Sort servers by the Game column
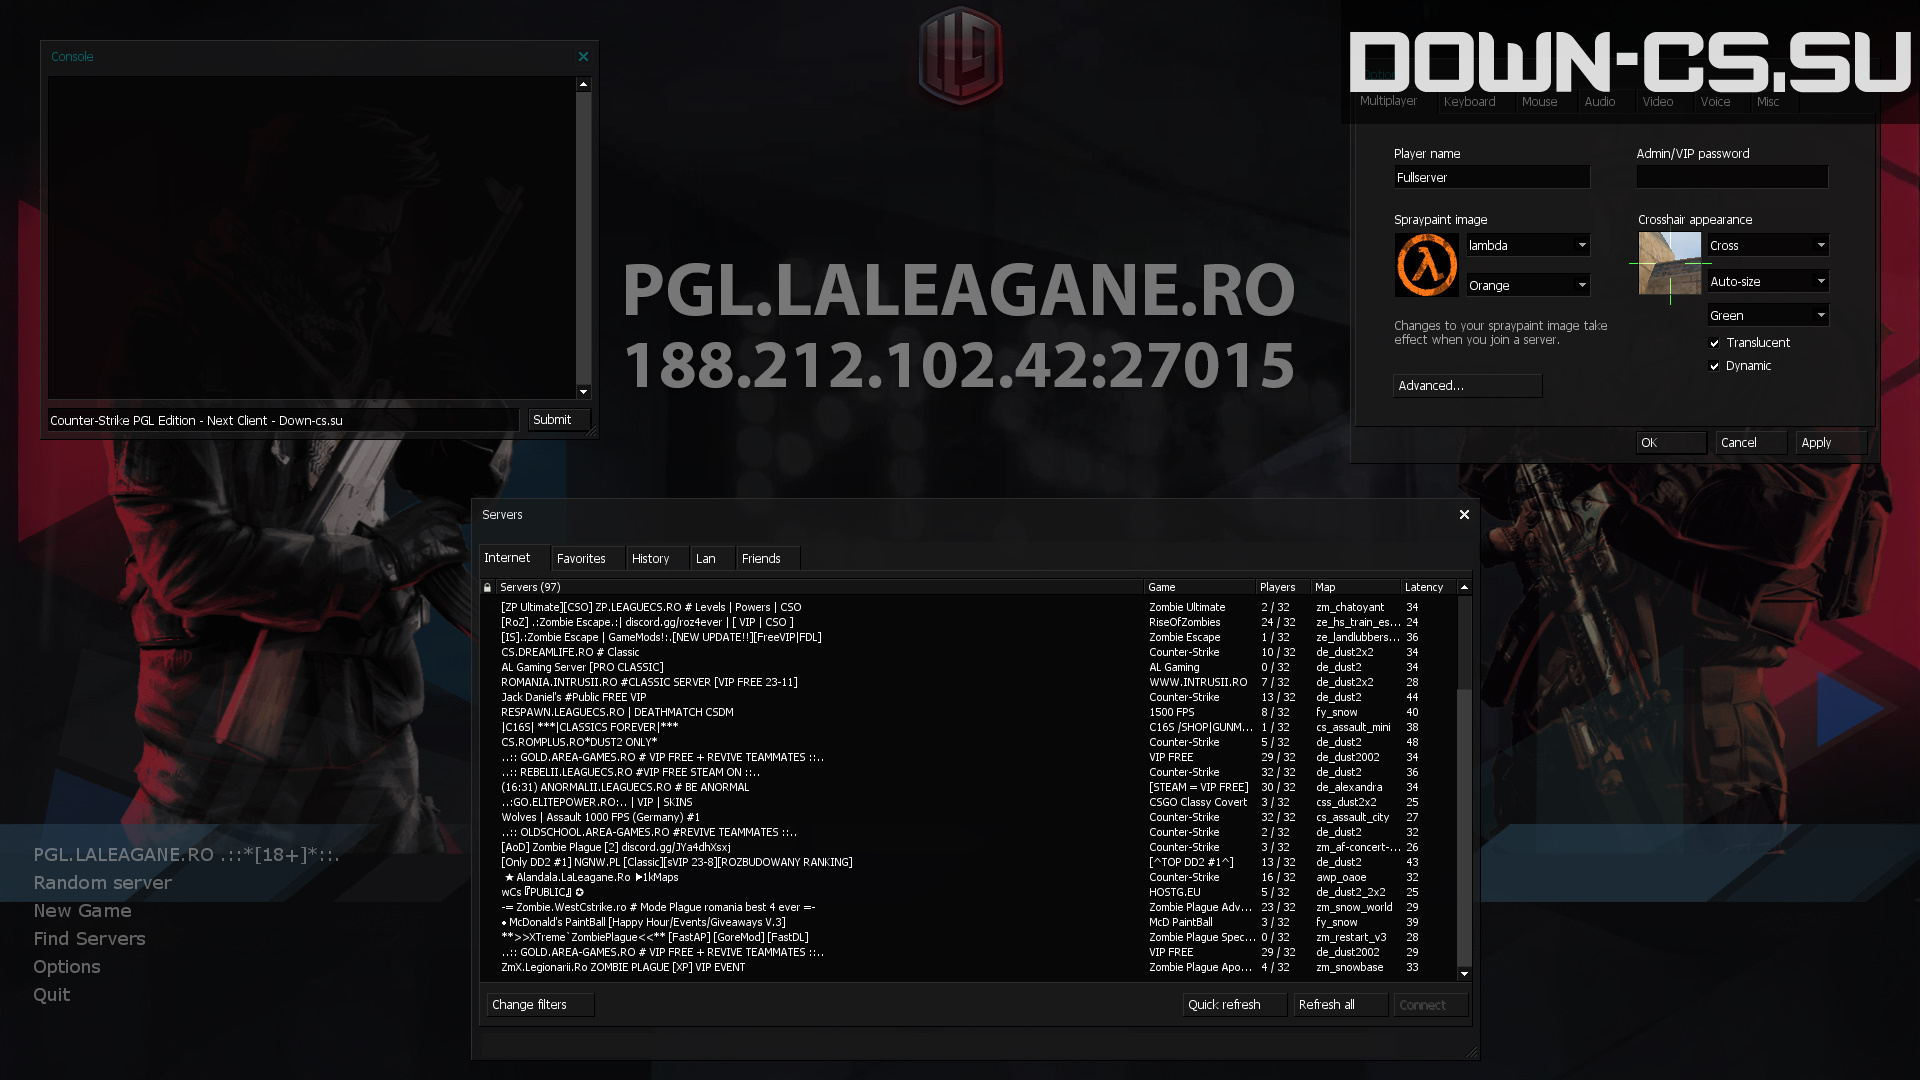This screenshot has width=1920, height=1080. point(1199,588)
